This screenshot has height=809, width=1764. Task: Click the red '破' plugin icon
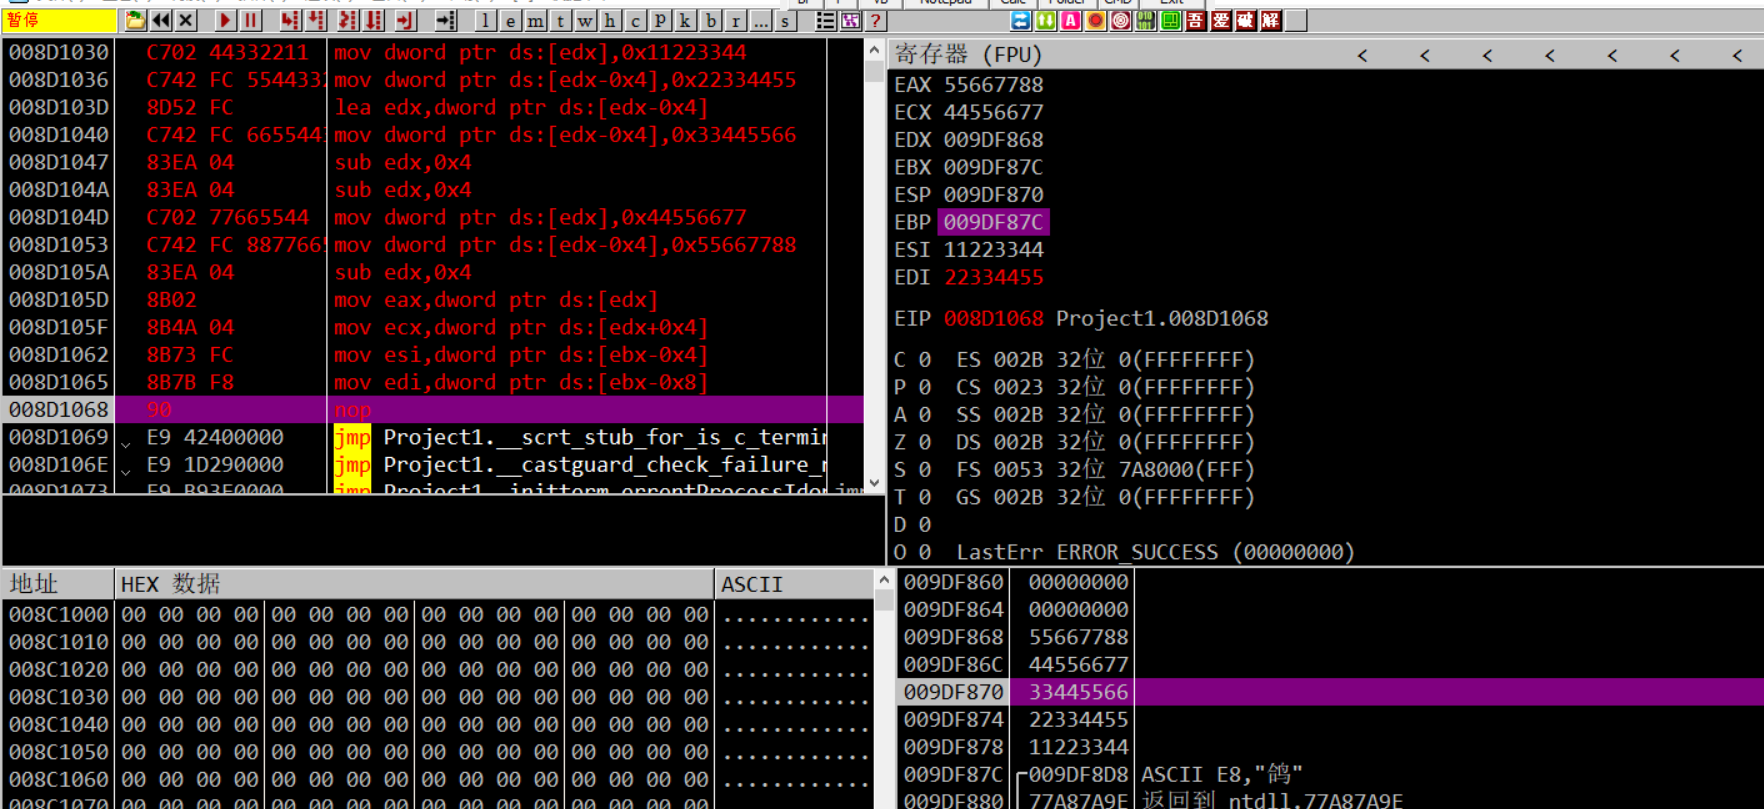tap(1246, 20)
